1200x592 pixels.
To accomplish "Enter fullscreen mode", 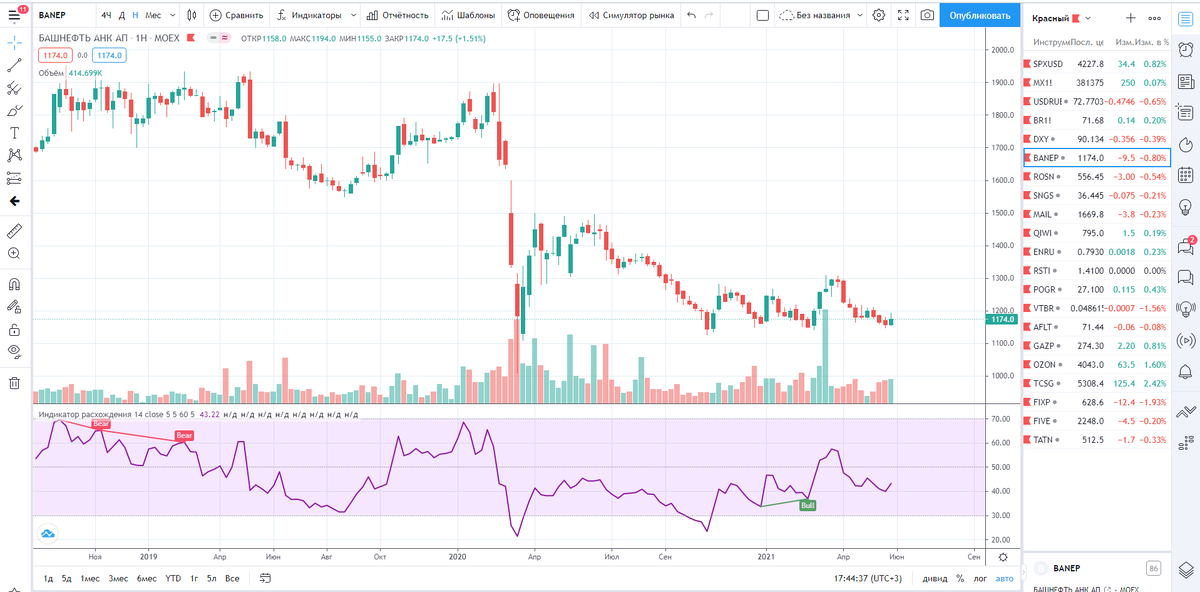I will click(x=904, y=15).
